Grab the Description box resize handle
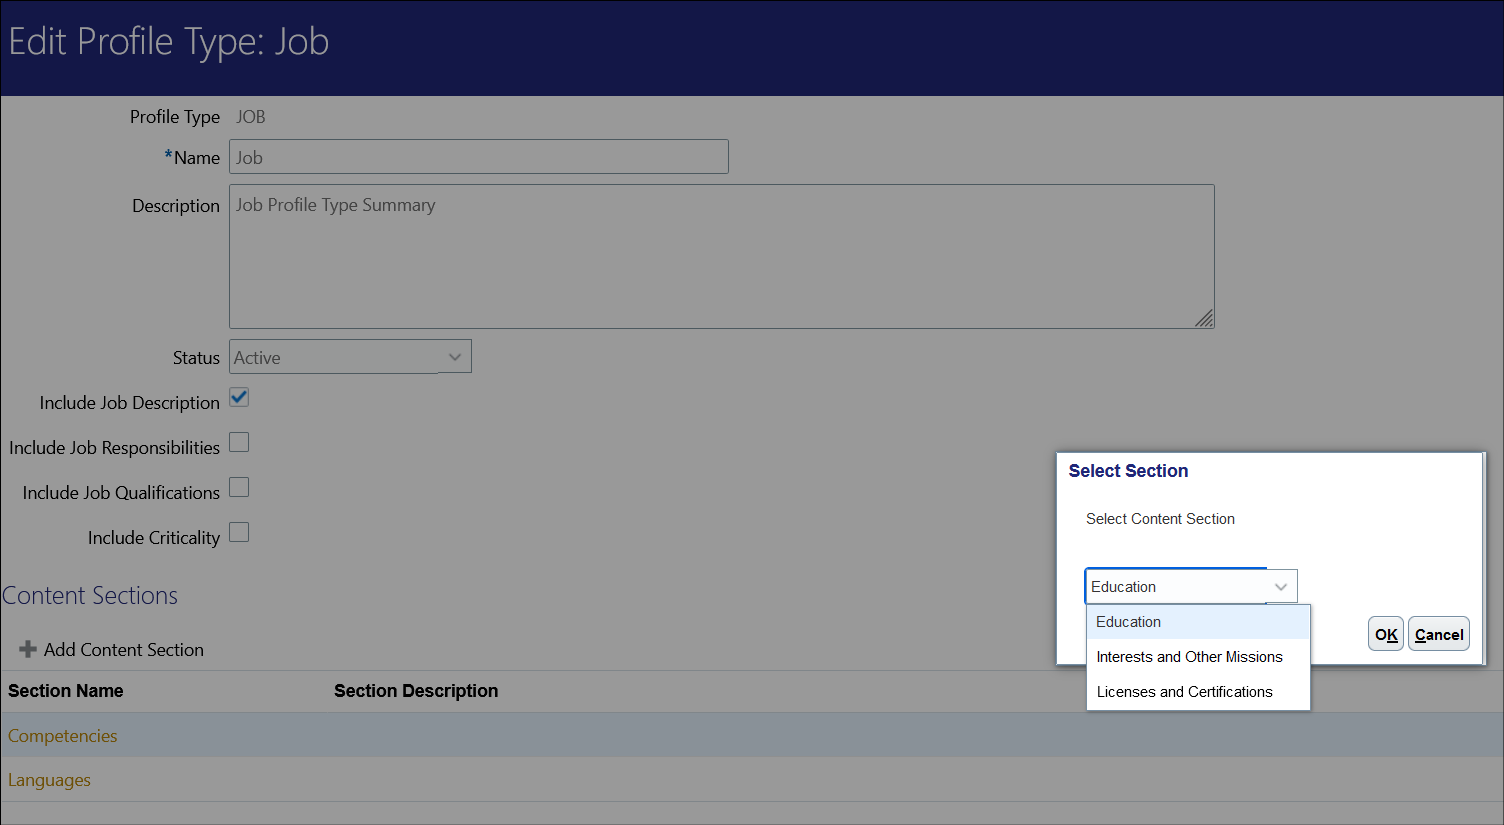Screen dimensions: 1504x825 (1205, 319)
